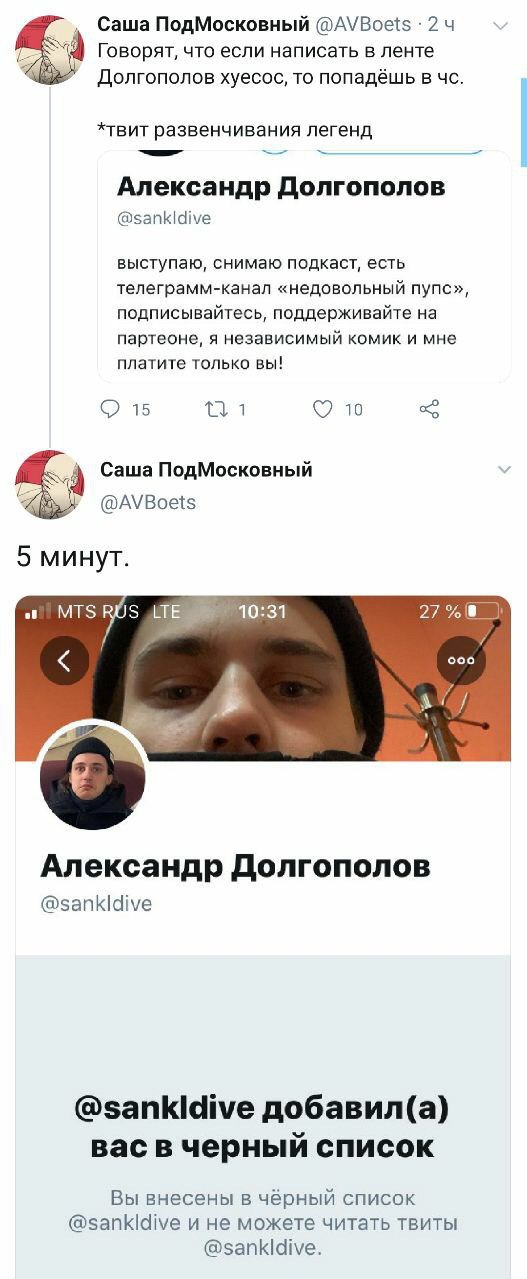Image resolution: width=527 pixels, height=1279 pixels.
Task: Open the quoted Александр Долгополов tweet card
Action: tap(304, 266)
